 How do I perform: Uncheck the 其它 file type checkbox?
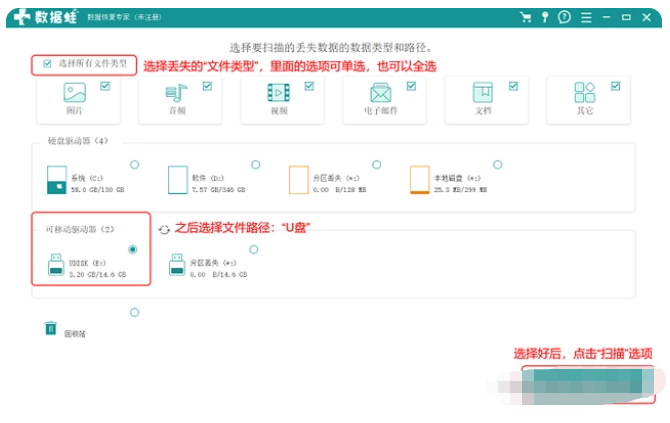[616, 86]
